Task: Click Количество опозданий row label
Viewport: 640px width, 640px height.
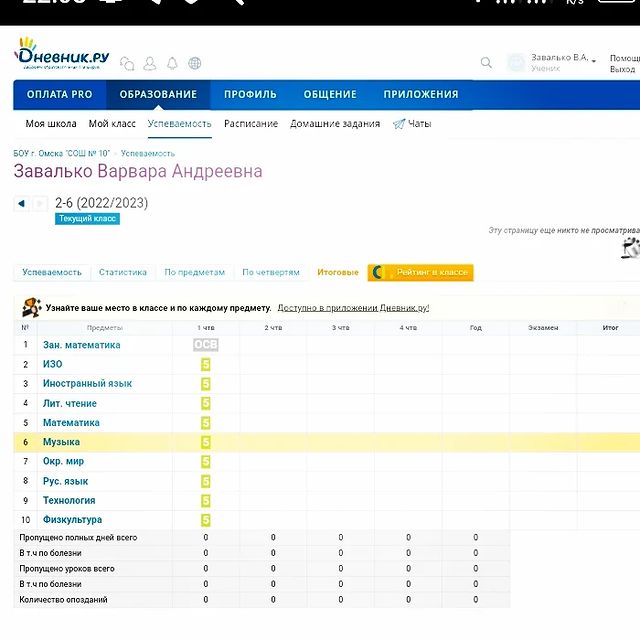Action: pyautogui.click(x=63, y=600)
